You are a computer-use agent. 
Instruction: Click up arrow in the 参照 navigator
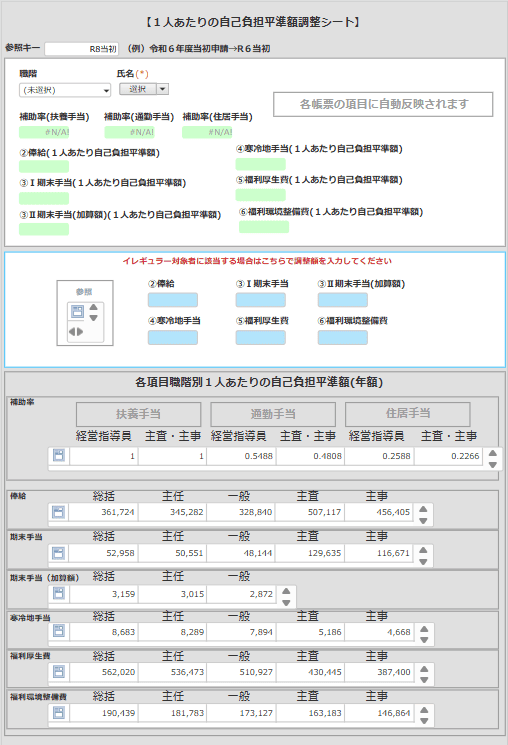(94, 307)
